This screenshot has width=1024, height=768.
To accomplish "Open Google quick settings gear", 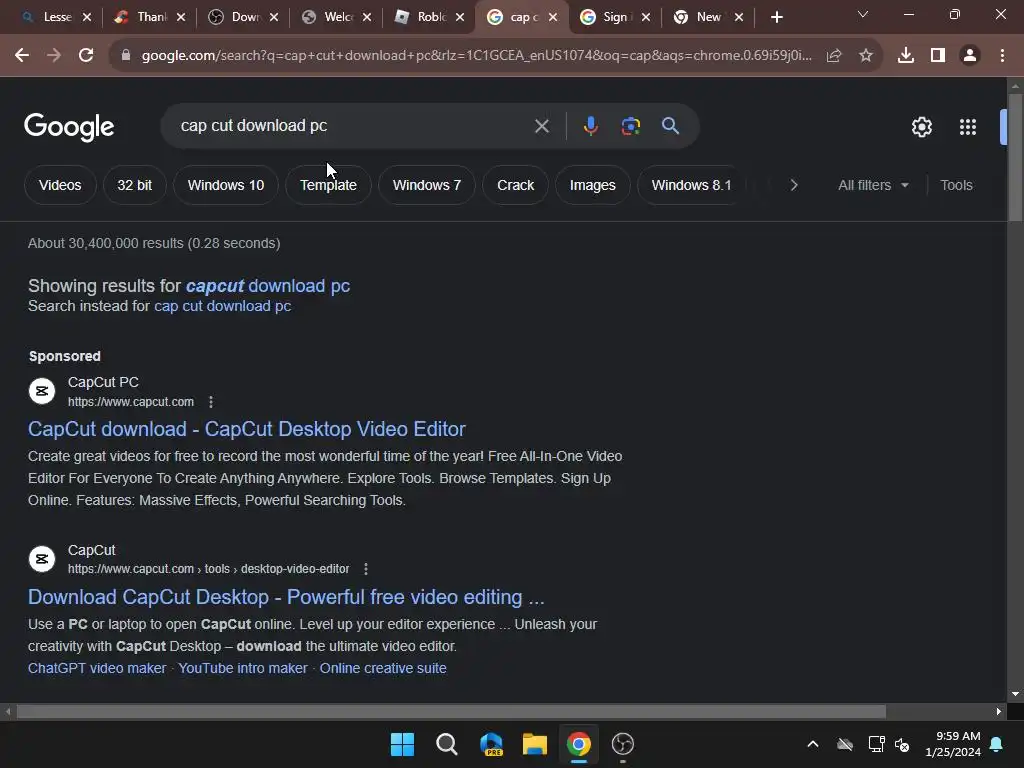I will click(x=921, y=127).
